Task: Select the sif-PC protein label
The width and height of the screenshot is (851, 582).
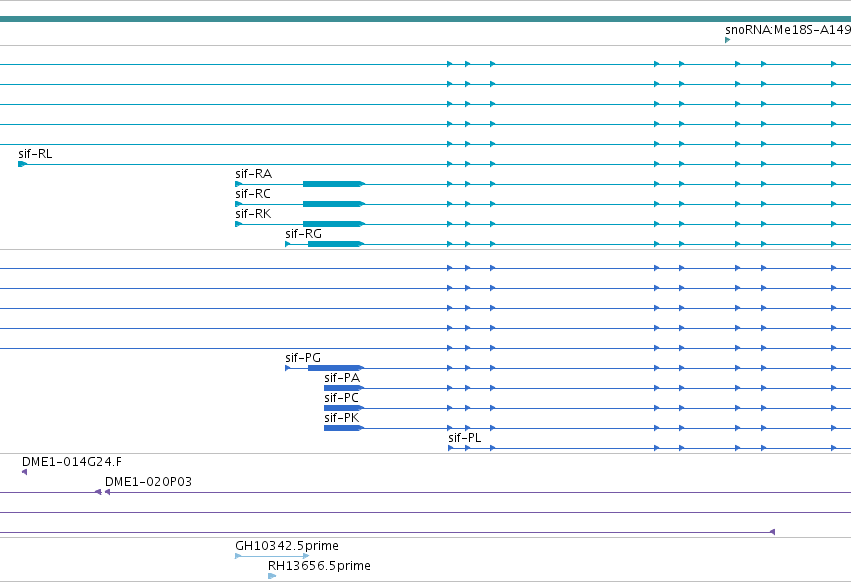Action: (x=341, y=398)
